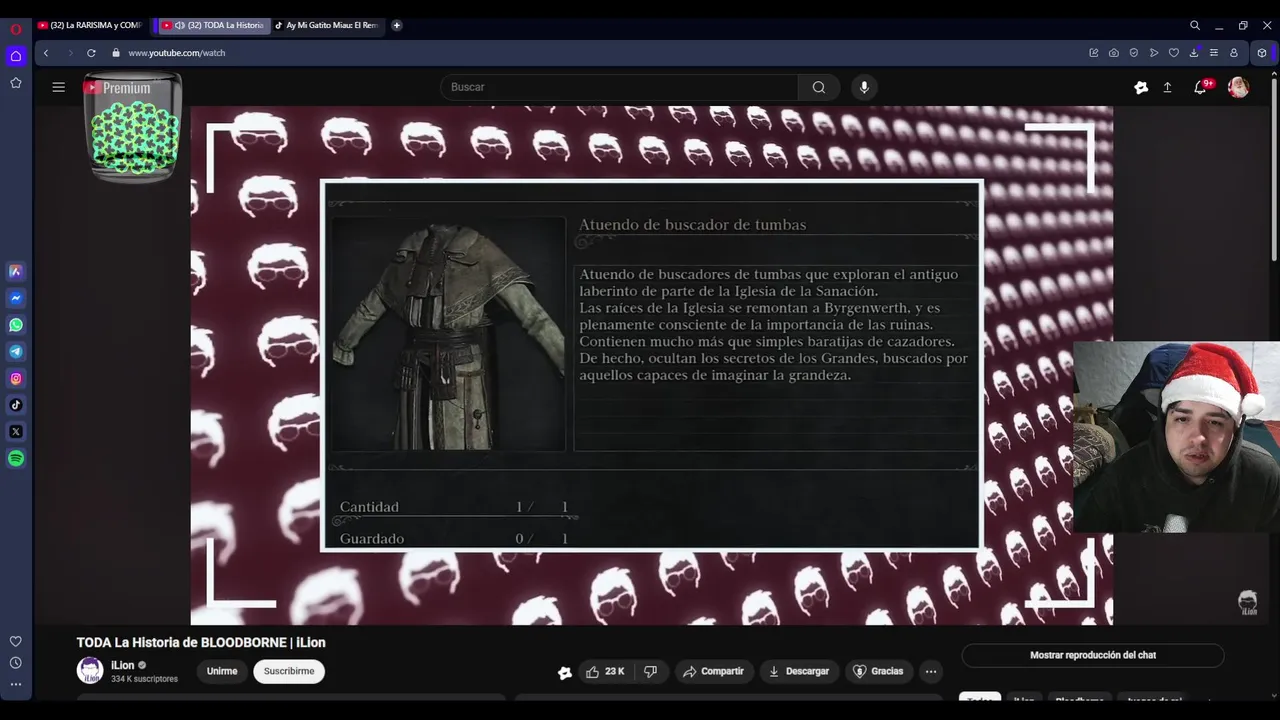Open the YouTube account avatar menu

(1238, 87)
